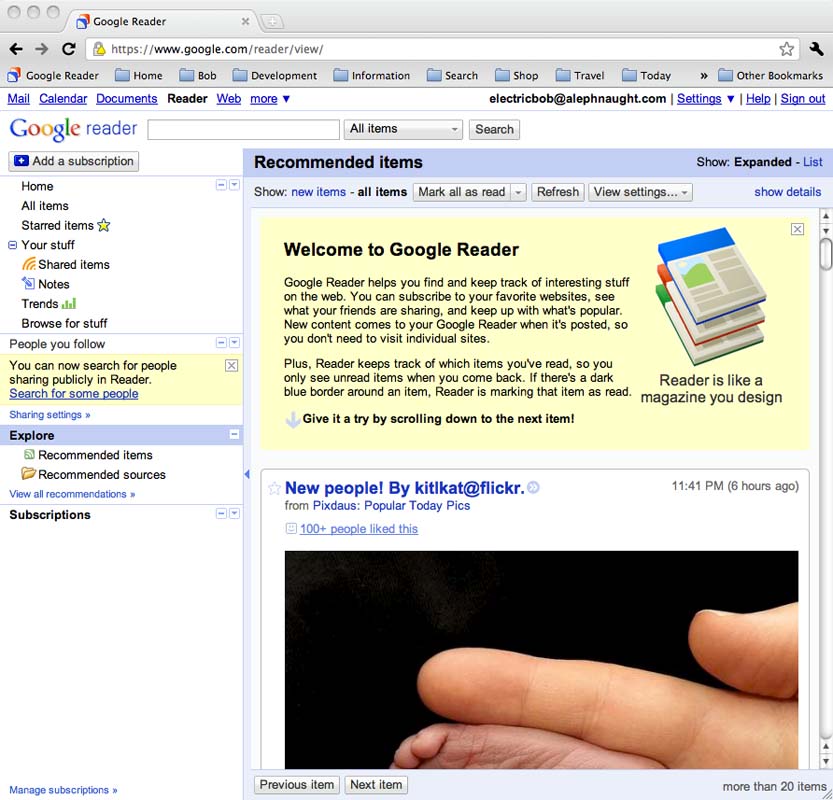Screen dimensions: 833x800
Task: Dismiss the search for people notice
Action: (232, 365)
